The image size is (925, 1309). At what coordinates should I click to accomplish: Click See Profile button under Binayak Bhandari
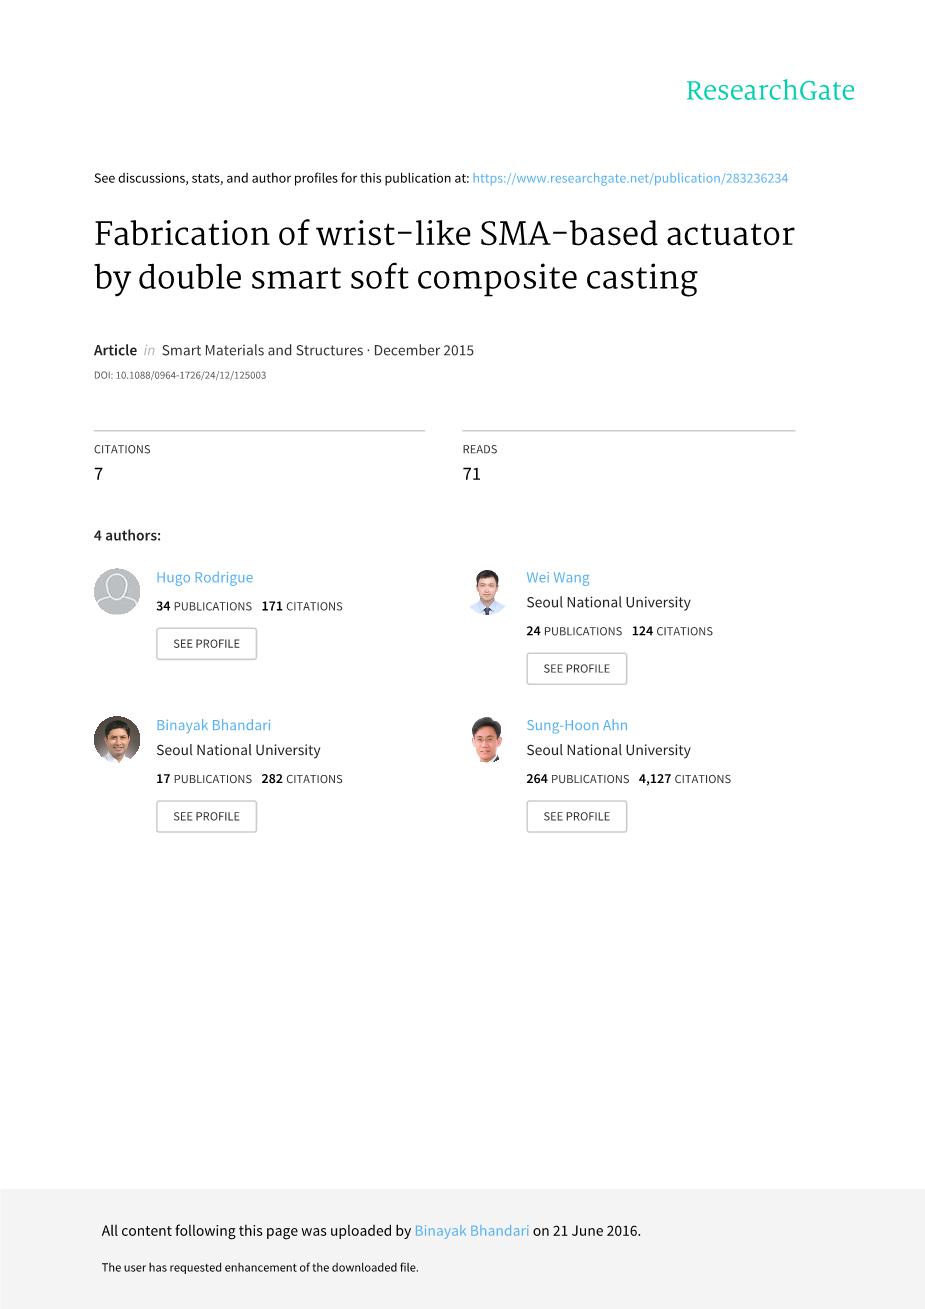point(206,817)
